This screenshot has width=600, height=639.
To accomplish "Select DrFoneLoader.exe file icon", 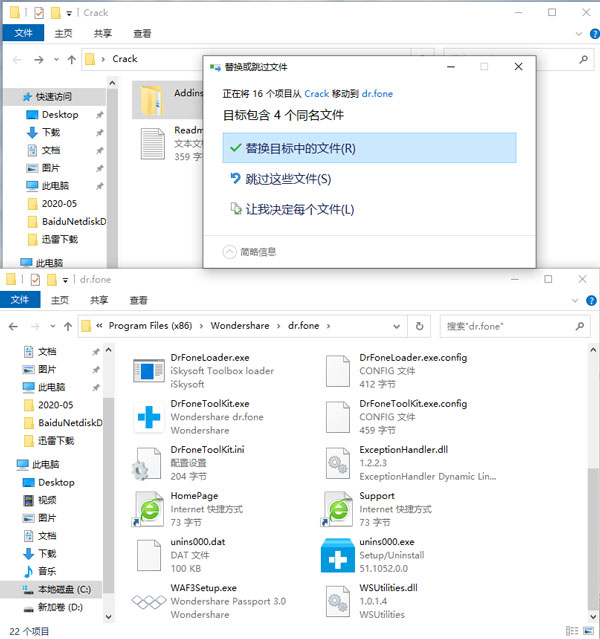I will 149,370.
